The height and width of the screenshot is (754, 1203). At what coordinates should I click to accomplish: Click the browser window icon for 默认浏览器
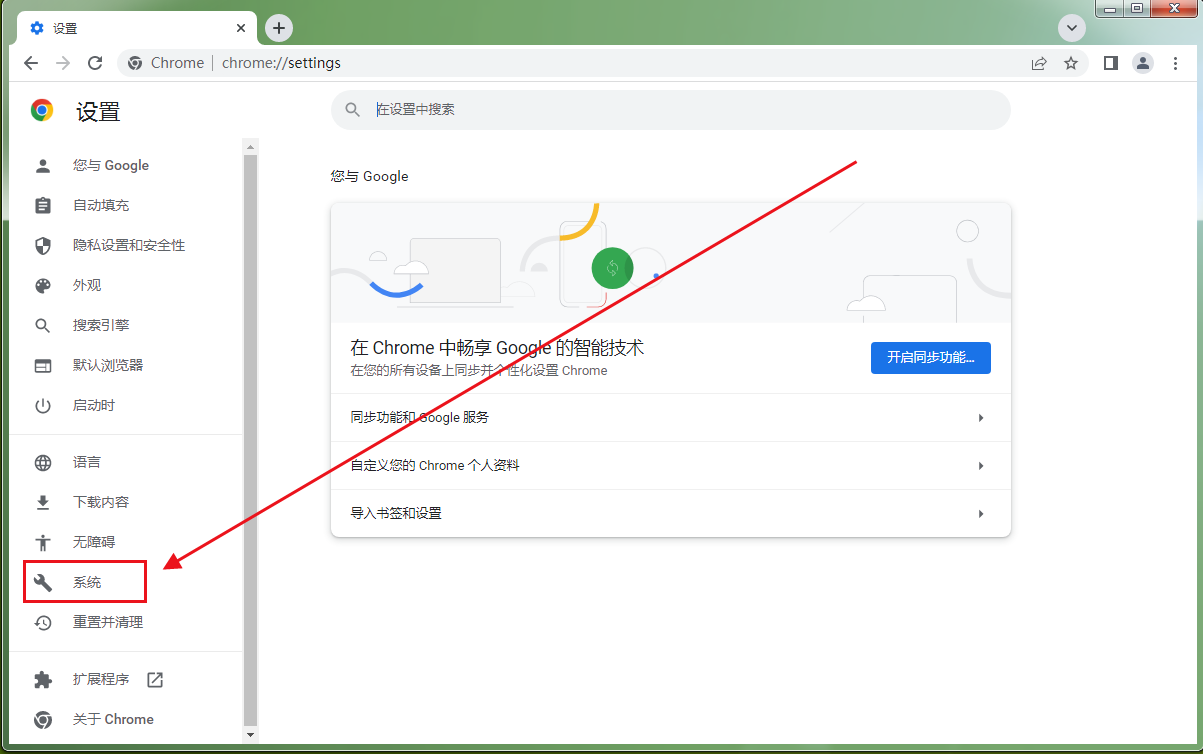[42, 365]
